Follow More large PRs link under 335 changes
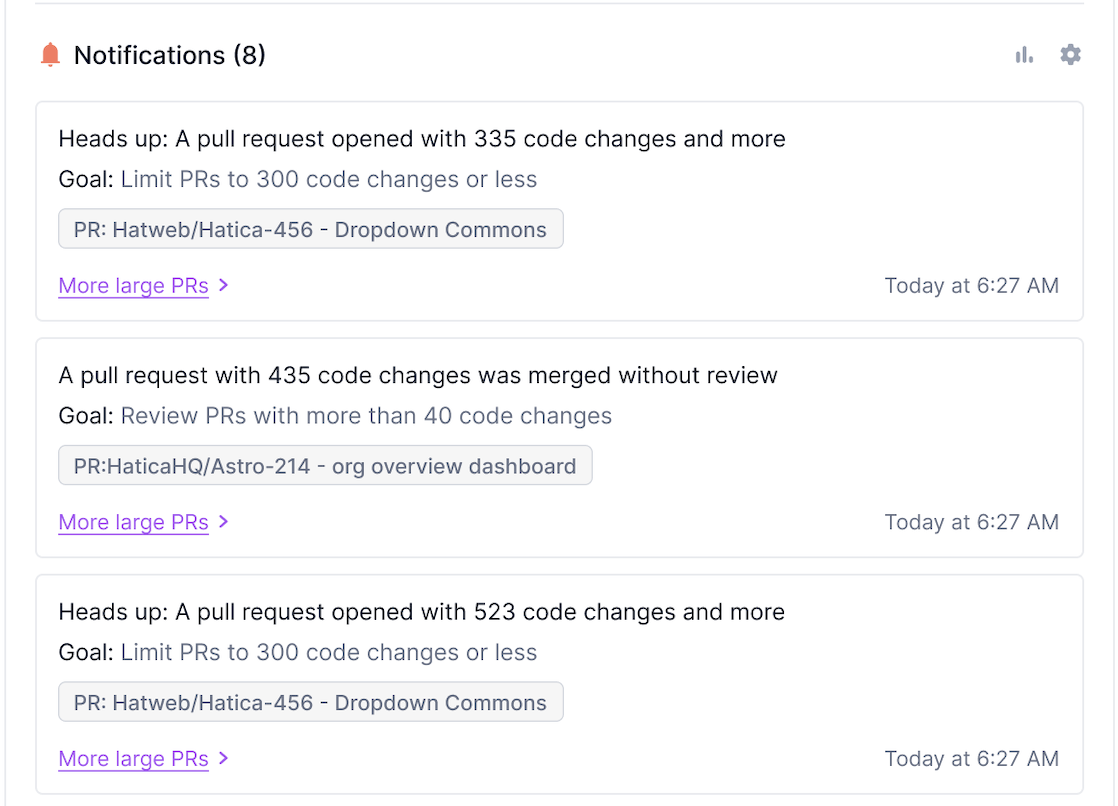 point(133,286)
